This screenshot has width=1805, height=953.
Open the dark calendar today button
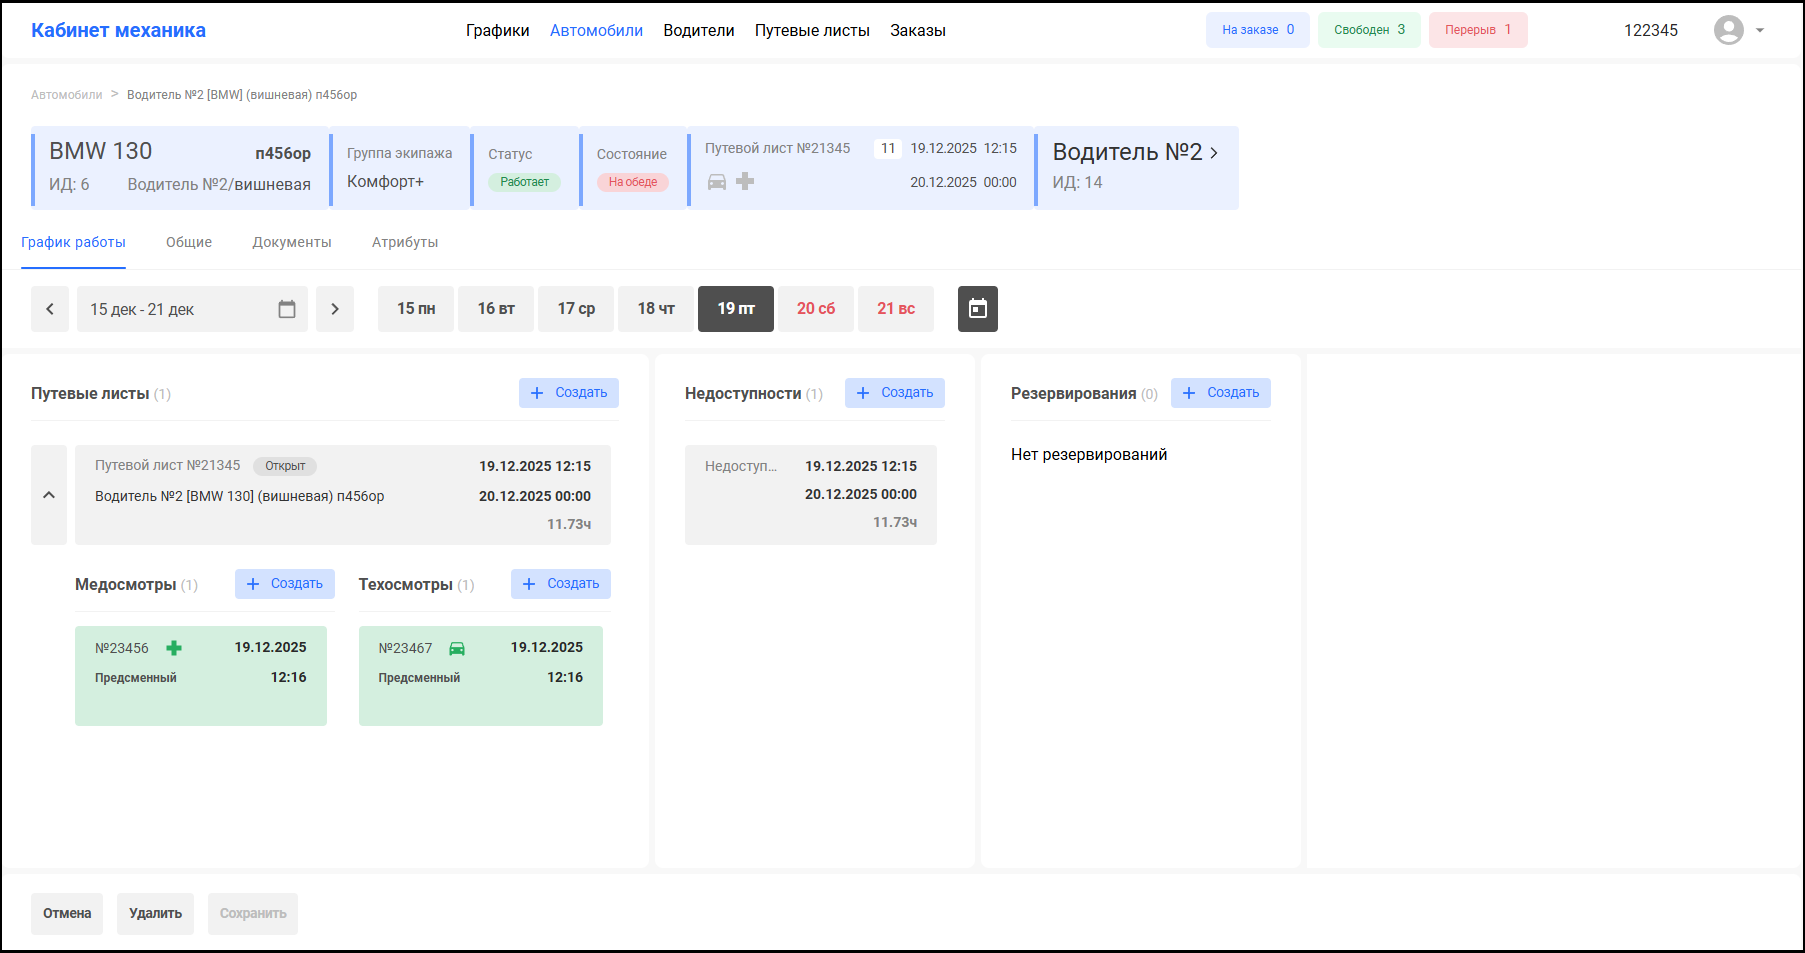point(977,309)
